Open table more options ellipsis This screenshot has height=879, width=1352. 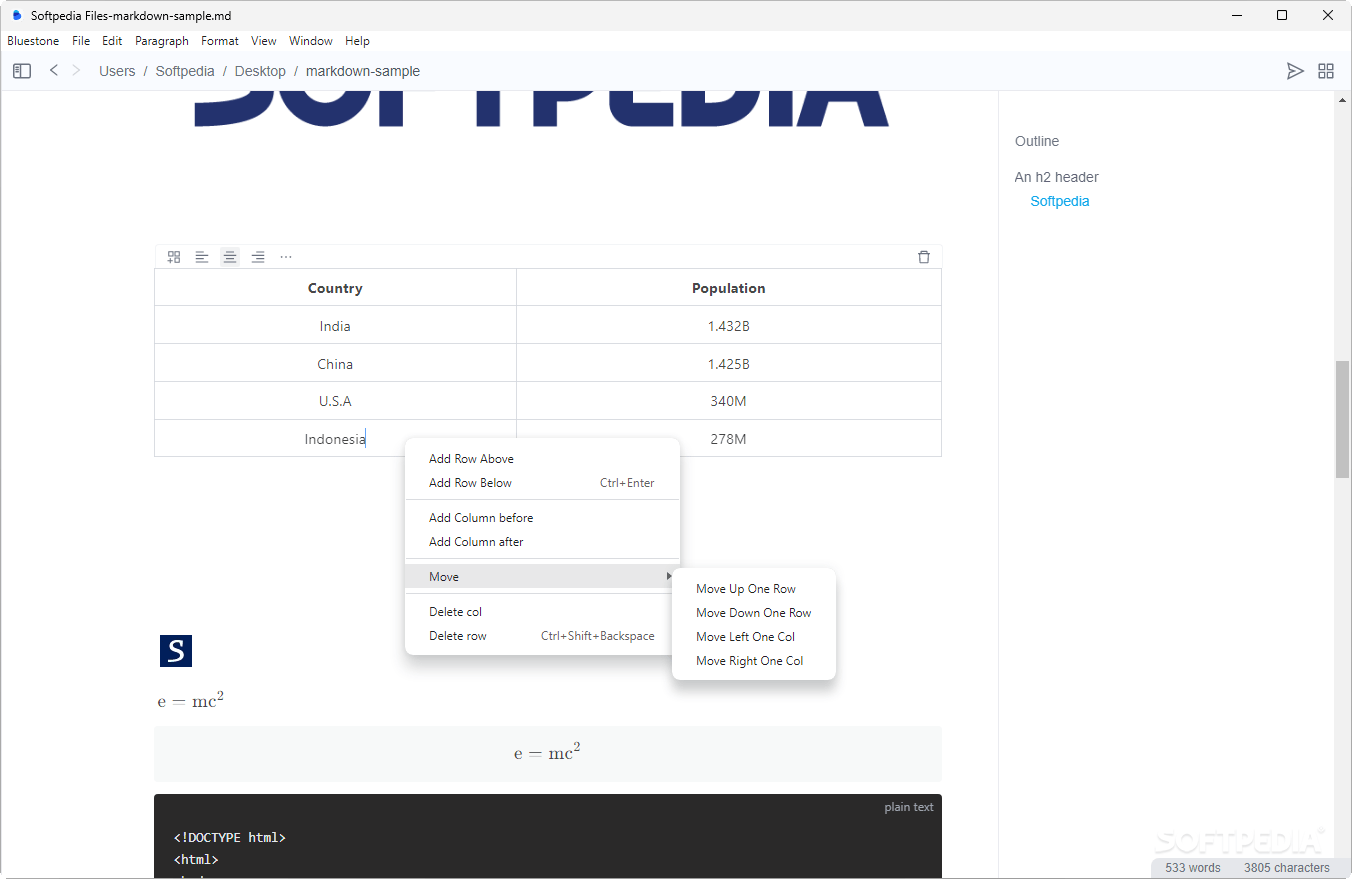pos(286,257)
